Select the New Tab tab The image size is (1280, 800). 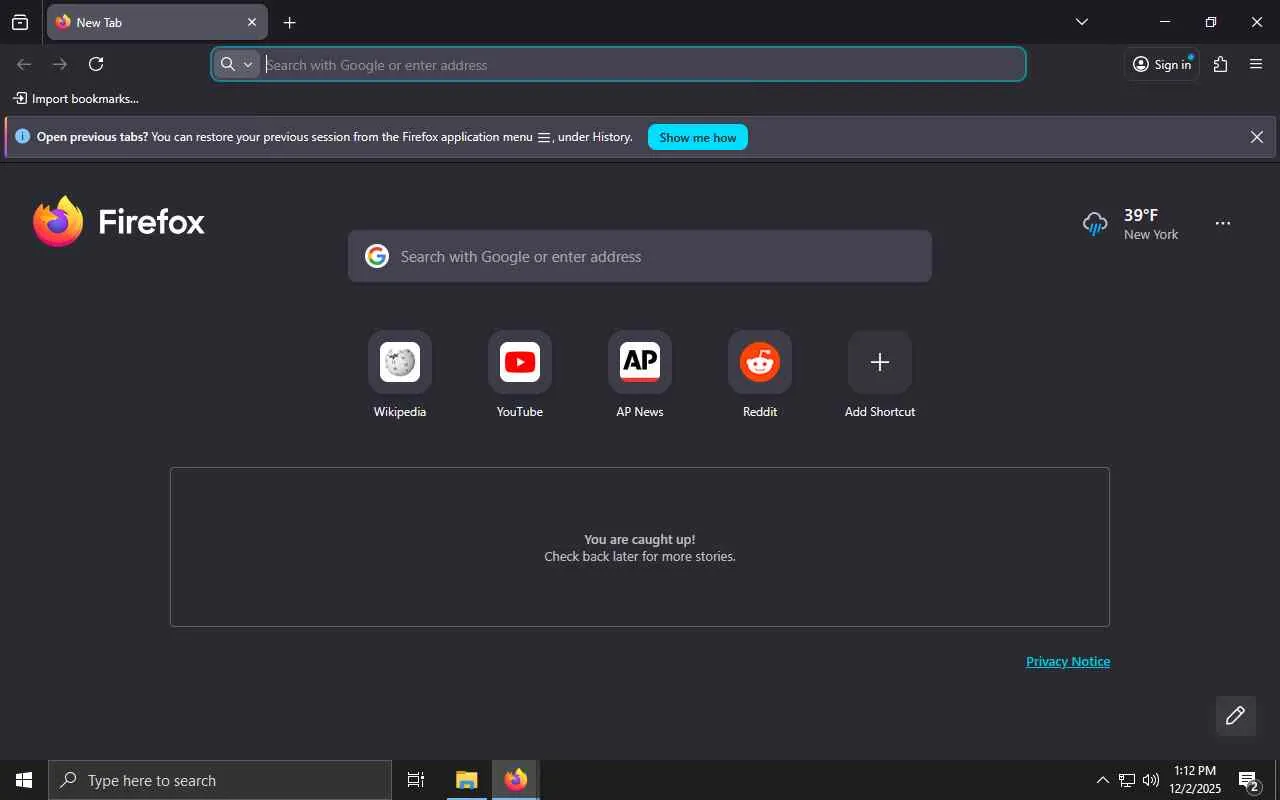[x=157, y=22]
